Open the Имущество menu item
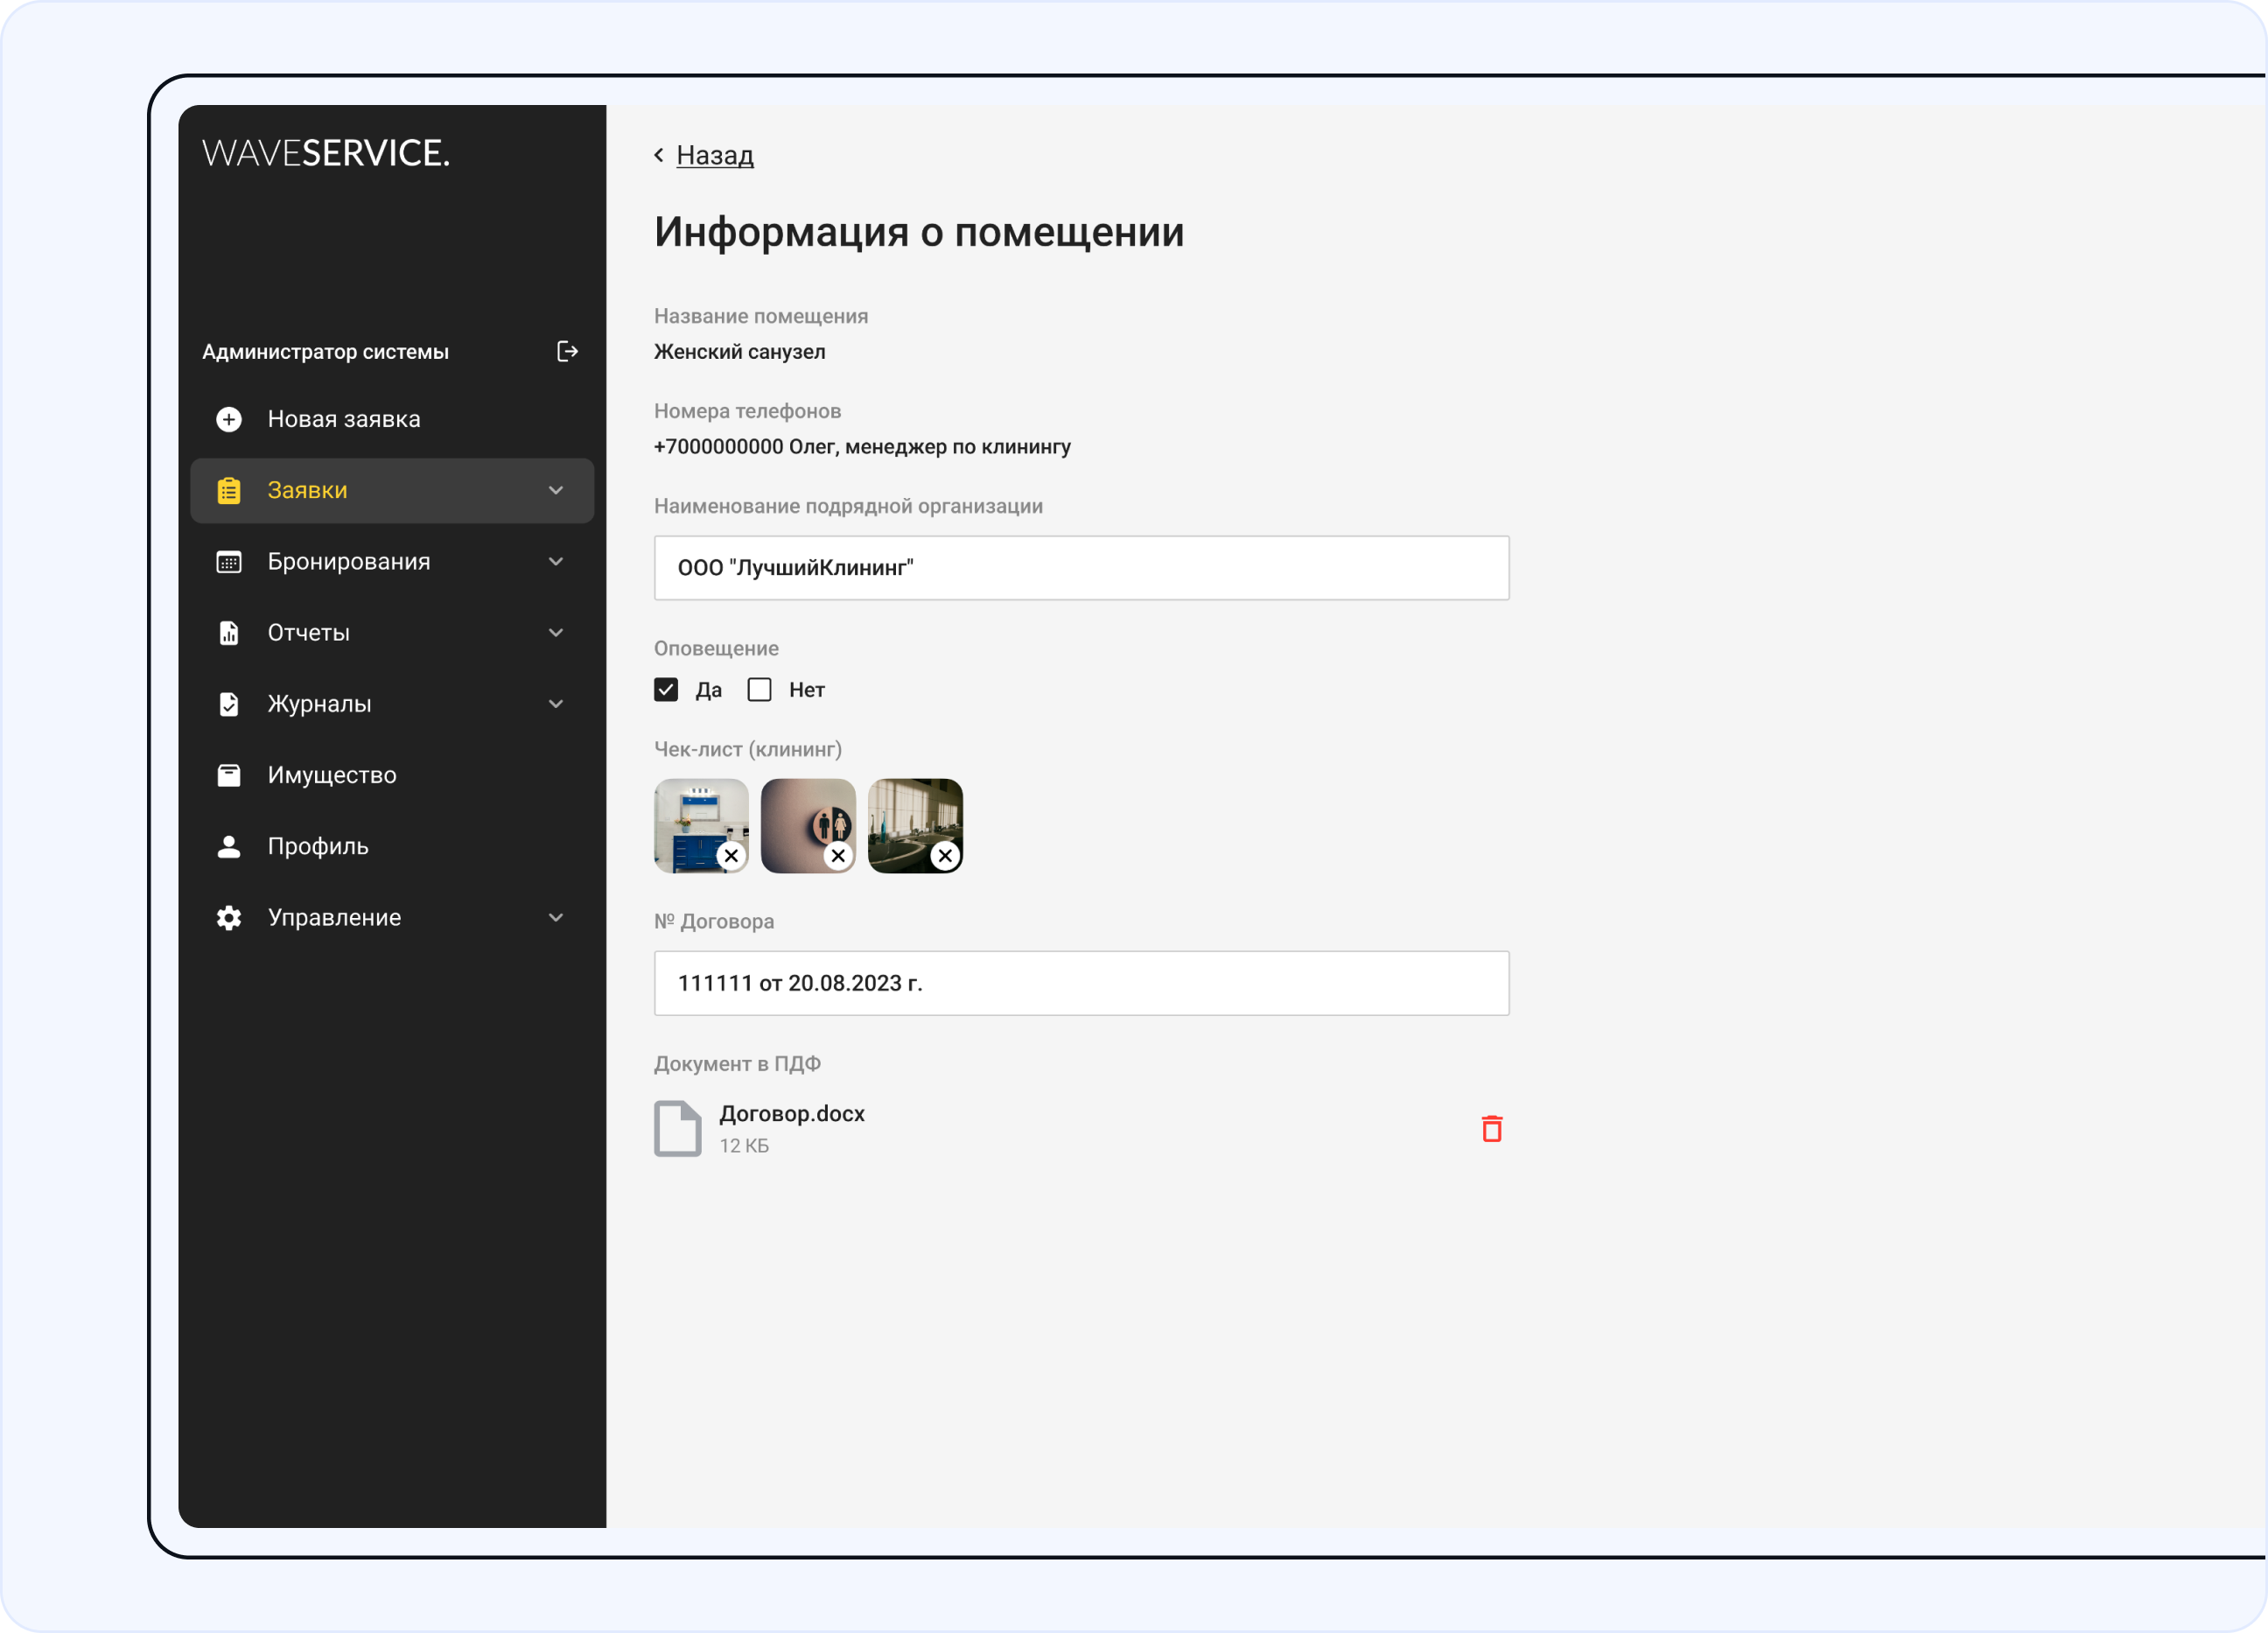The image size is (2268, 1633). point(331,775)
